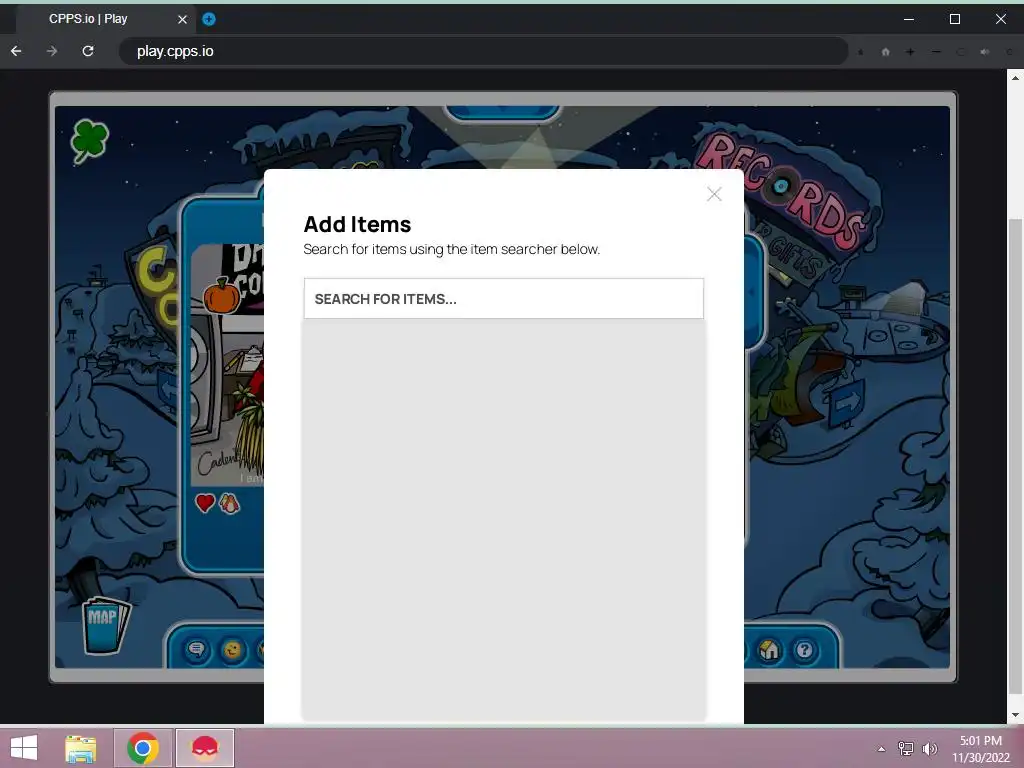Click the buddy penguin icon on player card
Image resolution: width=1024 pixels, height=768 pixels.
coord(229,503)
